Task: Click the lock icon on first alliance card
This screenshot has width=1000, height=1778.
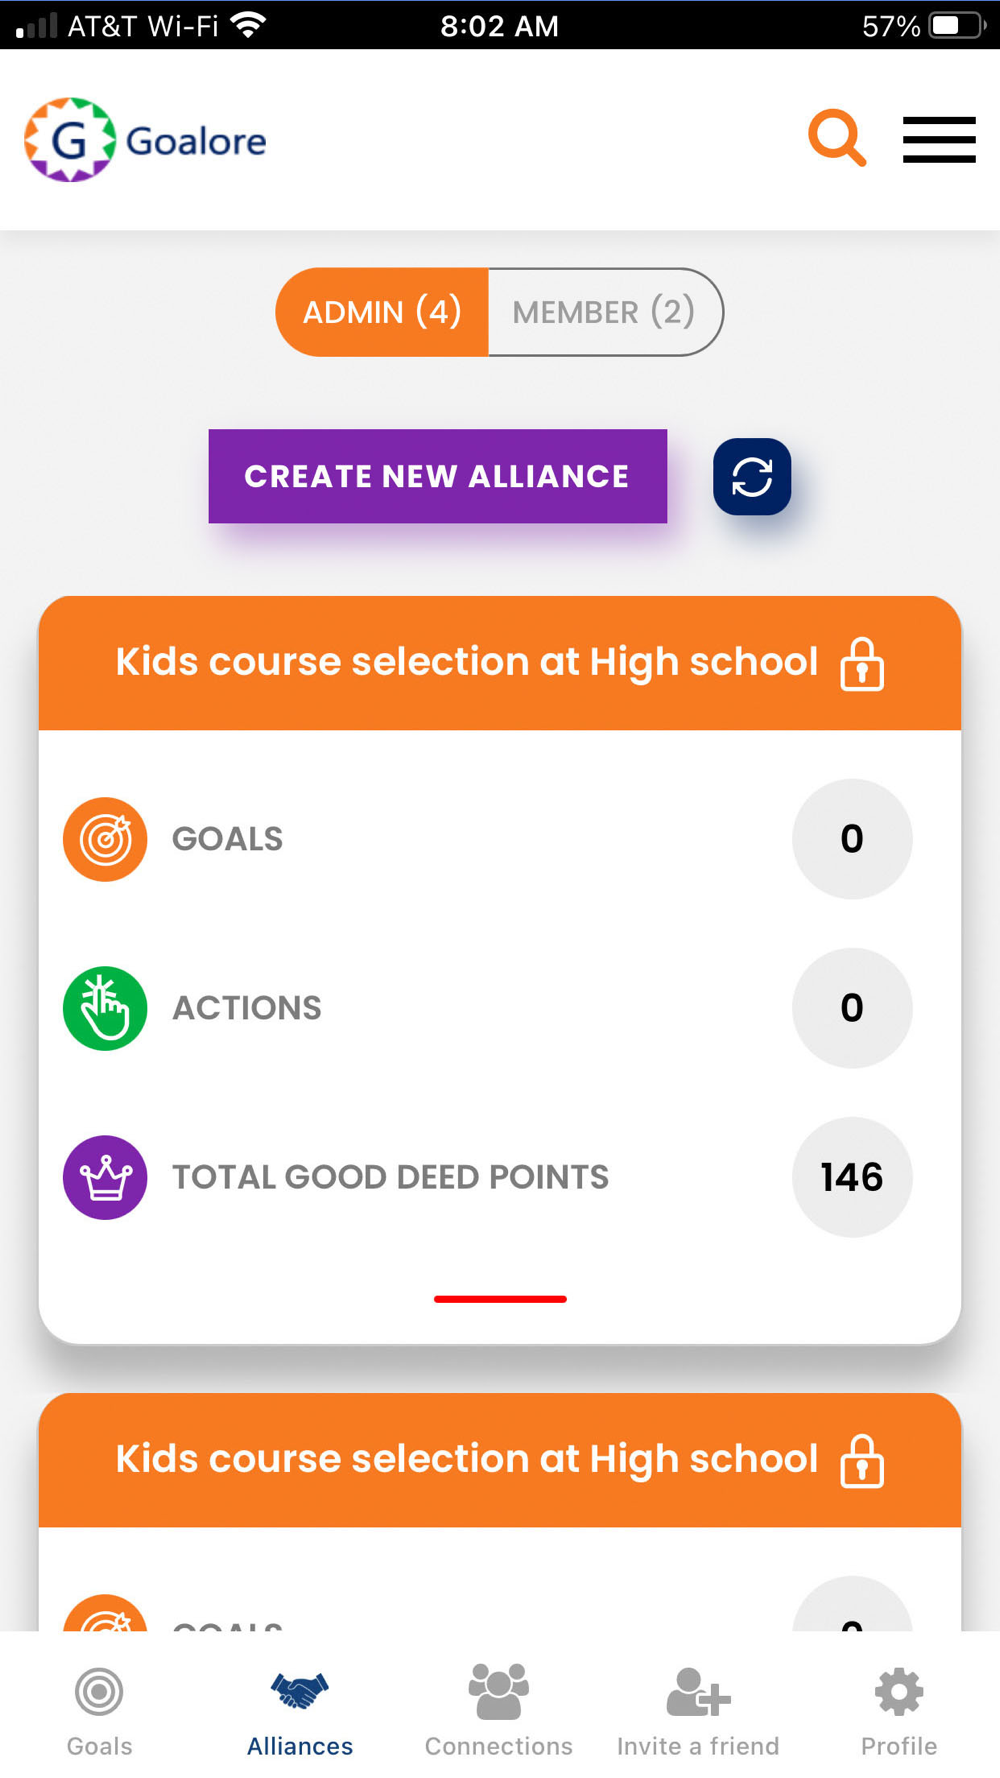Action: click(x=862, y=664)
